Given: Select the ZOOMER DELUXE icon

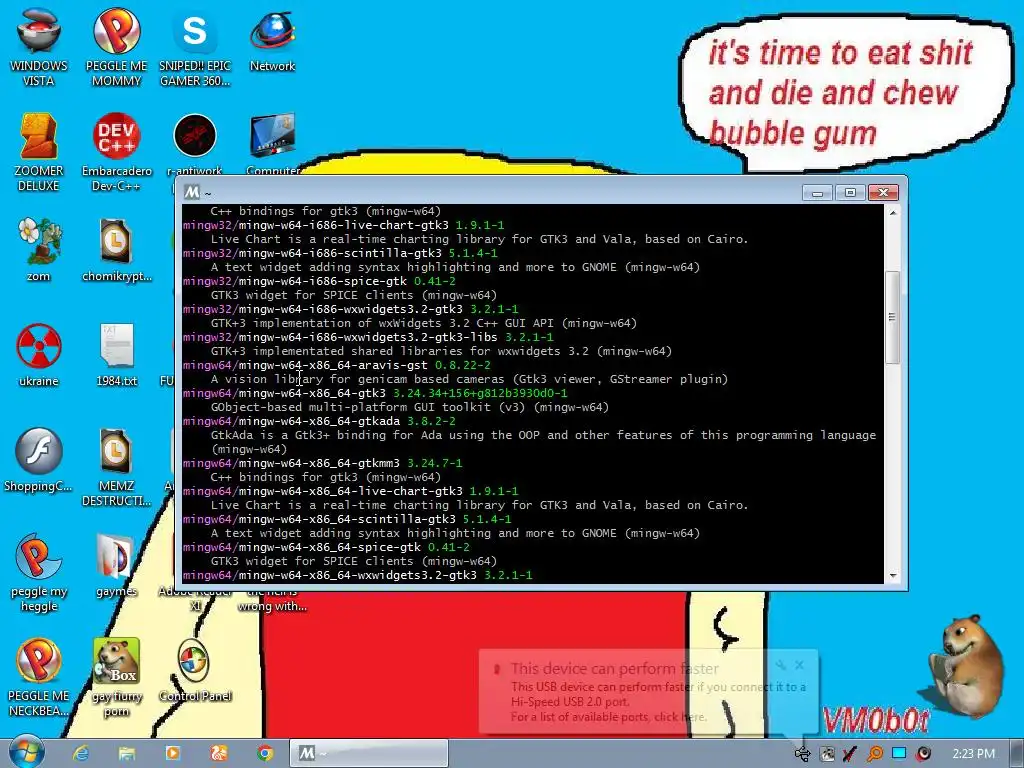Looking at the screenshot, I should (x=39, y=152).
